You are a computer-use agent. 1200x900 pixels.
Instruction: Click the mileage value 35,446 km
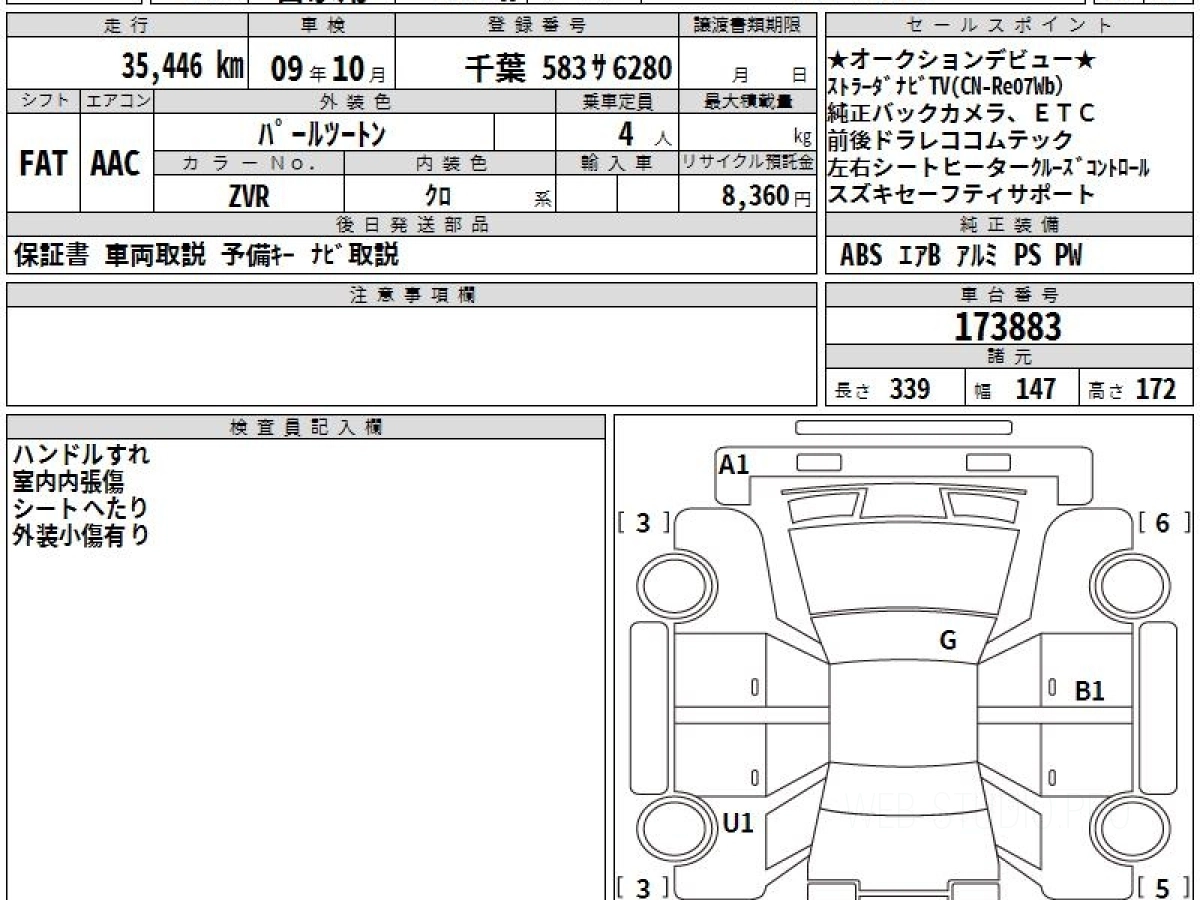[x=182, y=67]
